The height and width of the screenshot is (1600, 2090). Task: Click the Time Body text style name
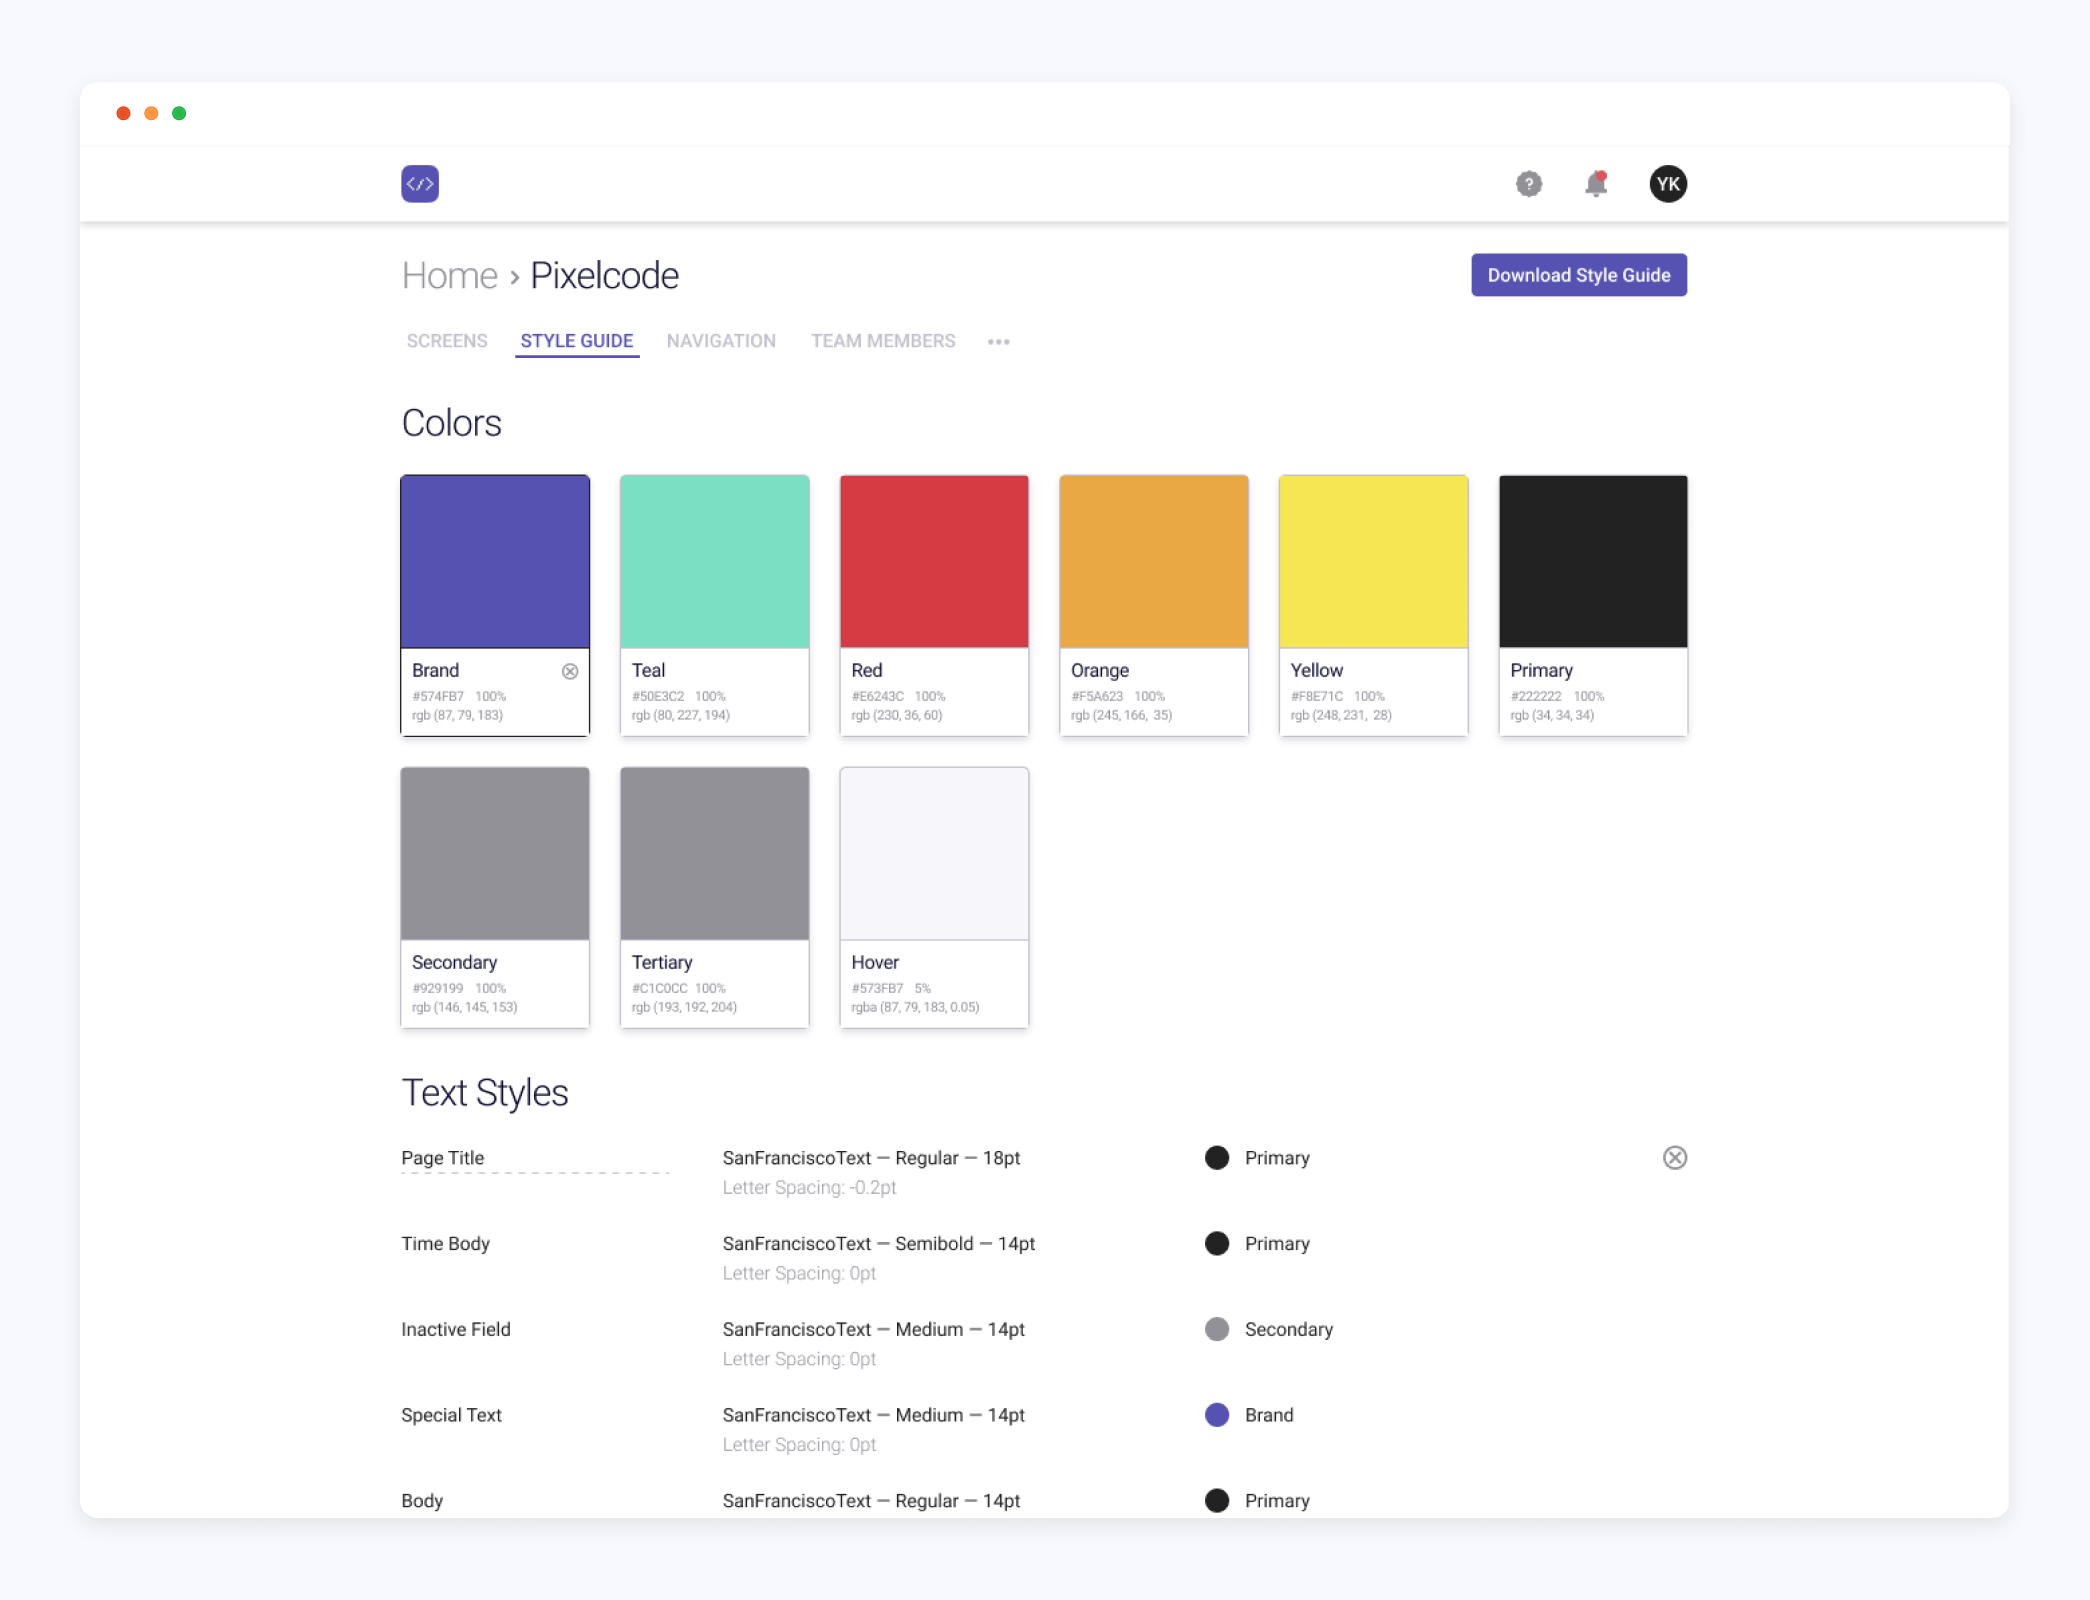coord(445,1244)
